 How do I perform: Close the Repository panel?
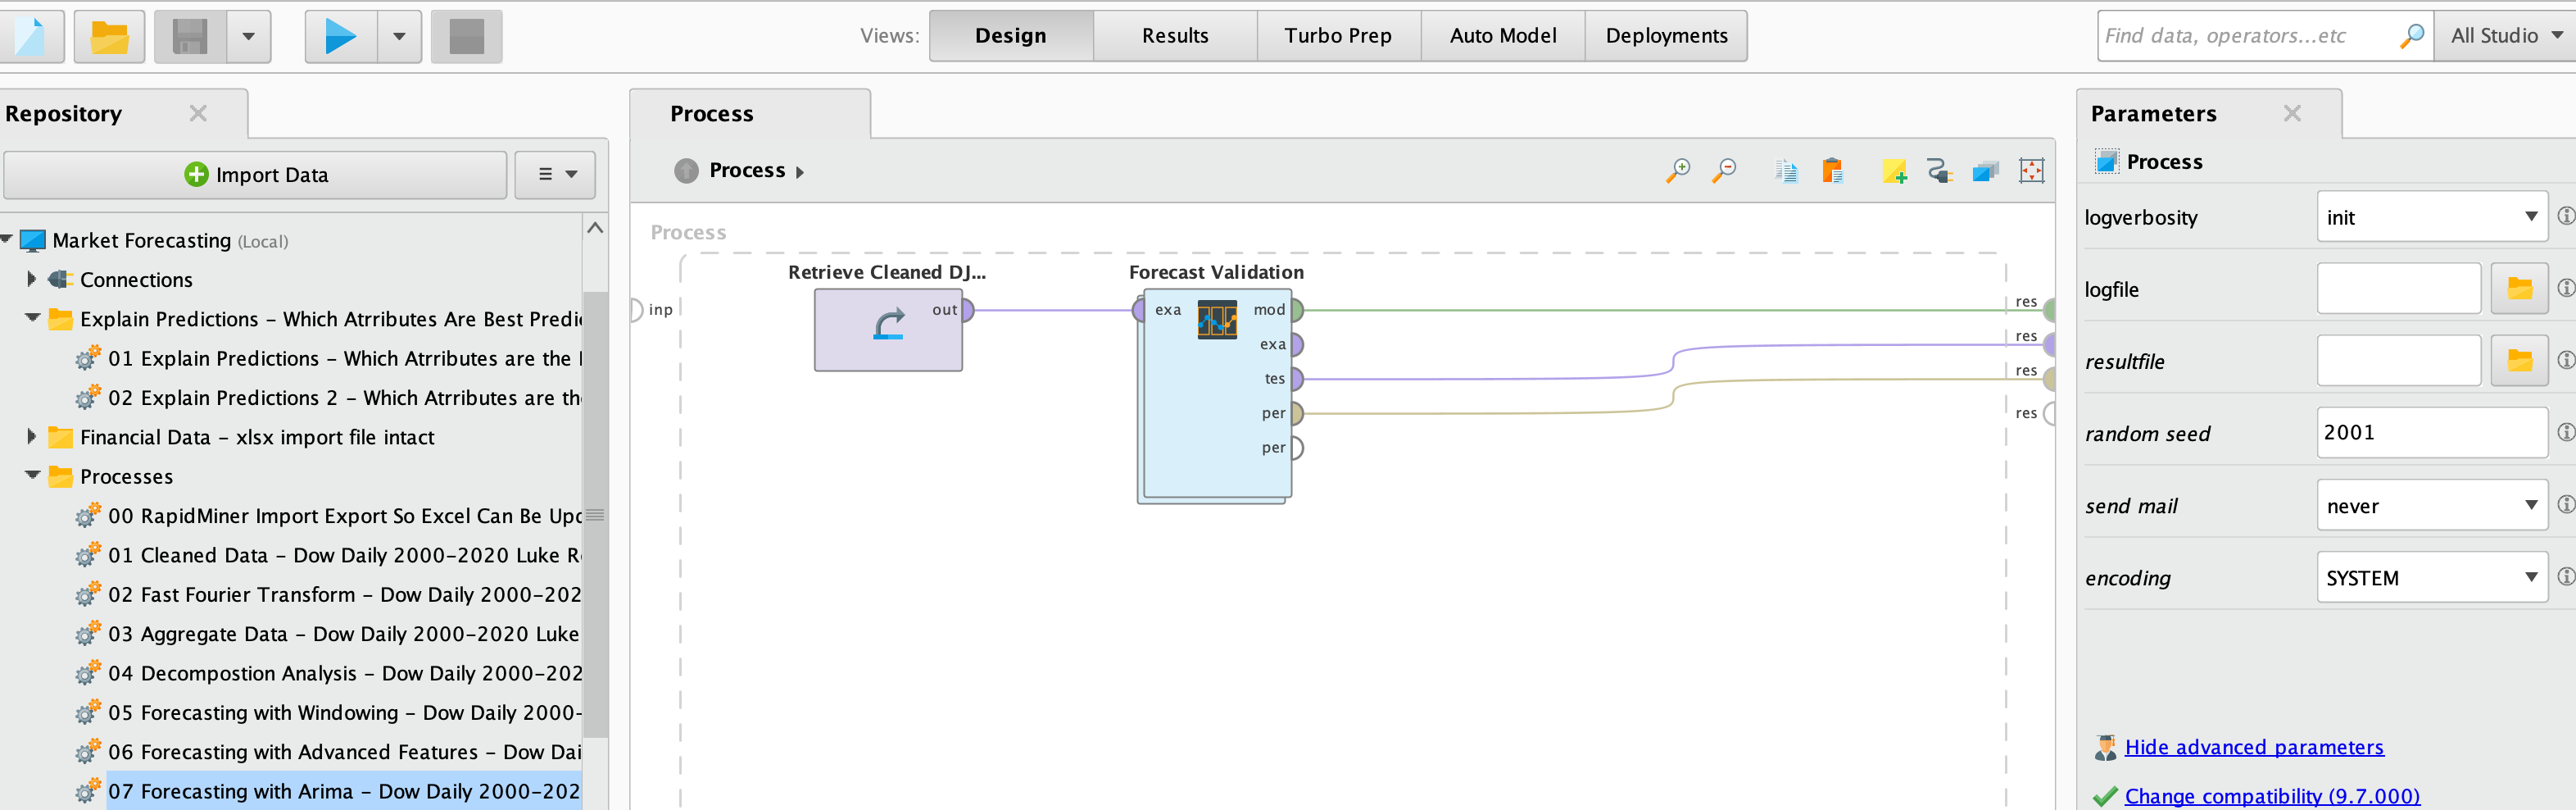point(198,114)
